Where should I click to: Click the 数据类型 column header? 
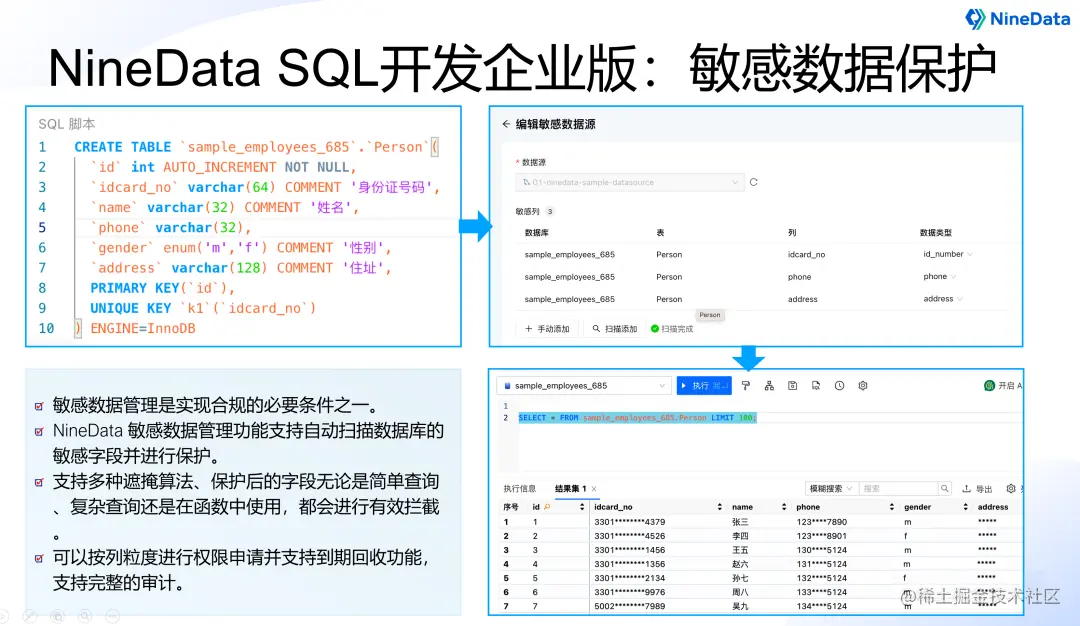[x=935, y=233]
